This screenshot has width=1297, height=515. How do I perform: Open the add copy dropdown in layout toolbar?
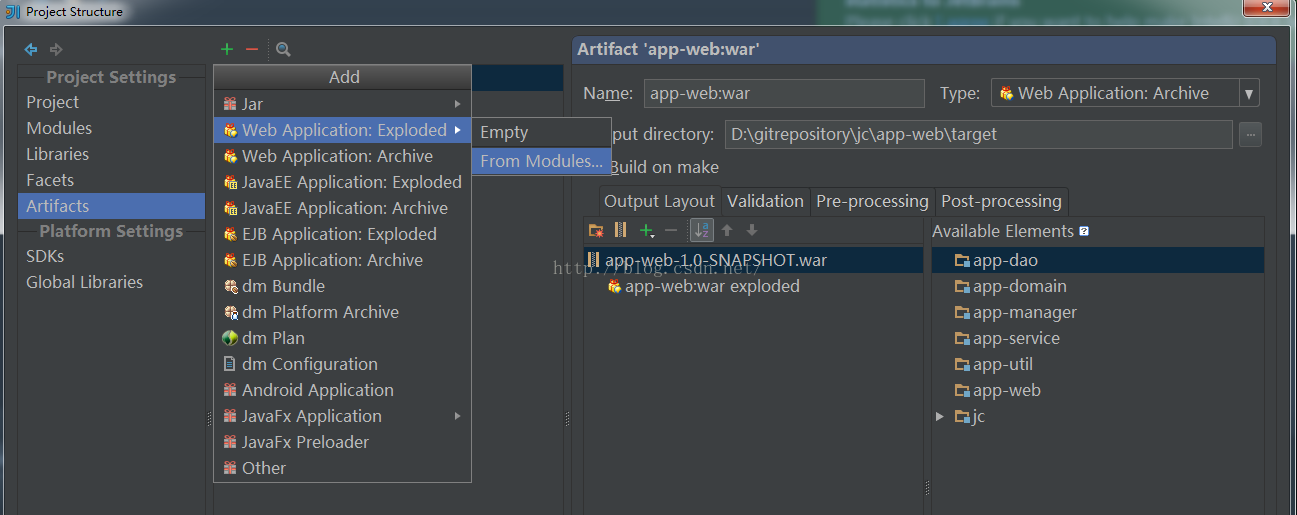(648, 231)
